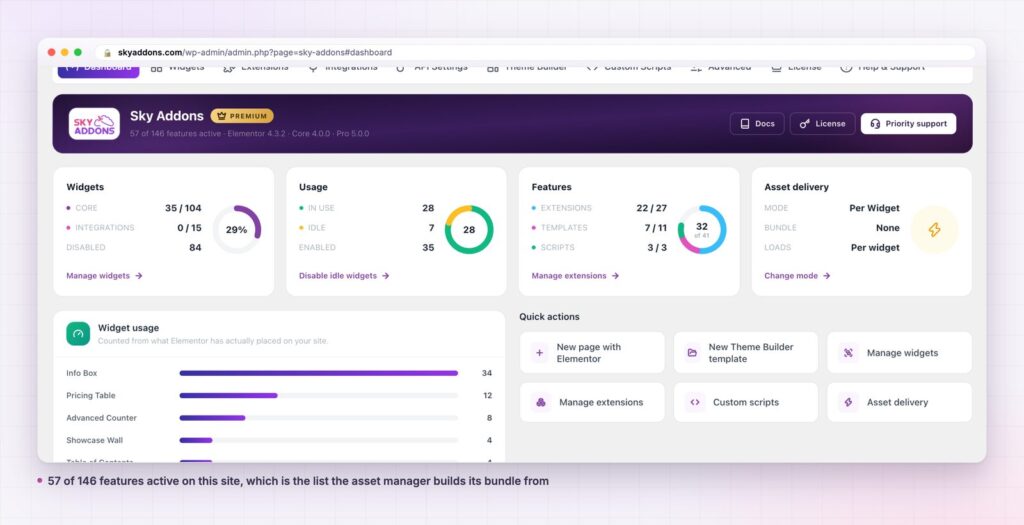Click the TEMPLATES value 7 / 11
The image size is (1024, 525).
(656, 227)
